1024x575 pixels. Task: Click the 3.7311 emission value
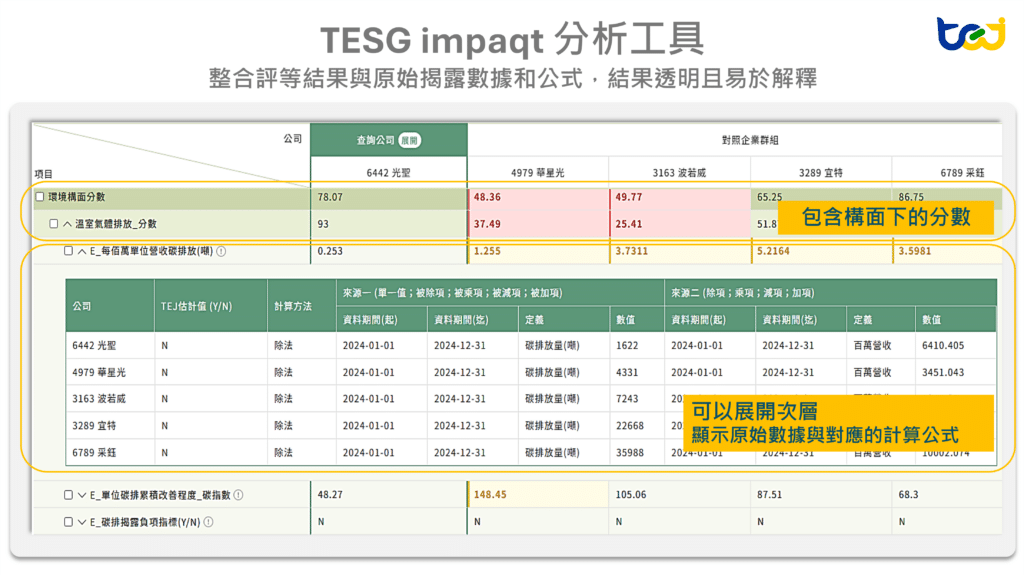click(632, 251)
